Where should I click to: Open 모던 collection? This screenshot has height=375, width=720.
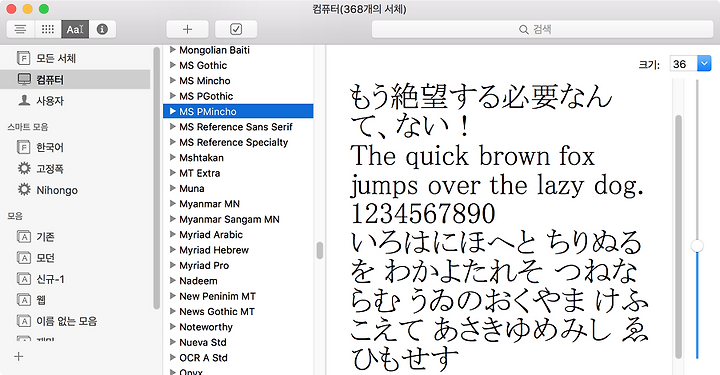(75, 257)
